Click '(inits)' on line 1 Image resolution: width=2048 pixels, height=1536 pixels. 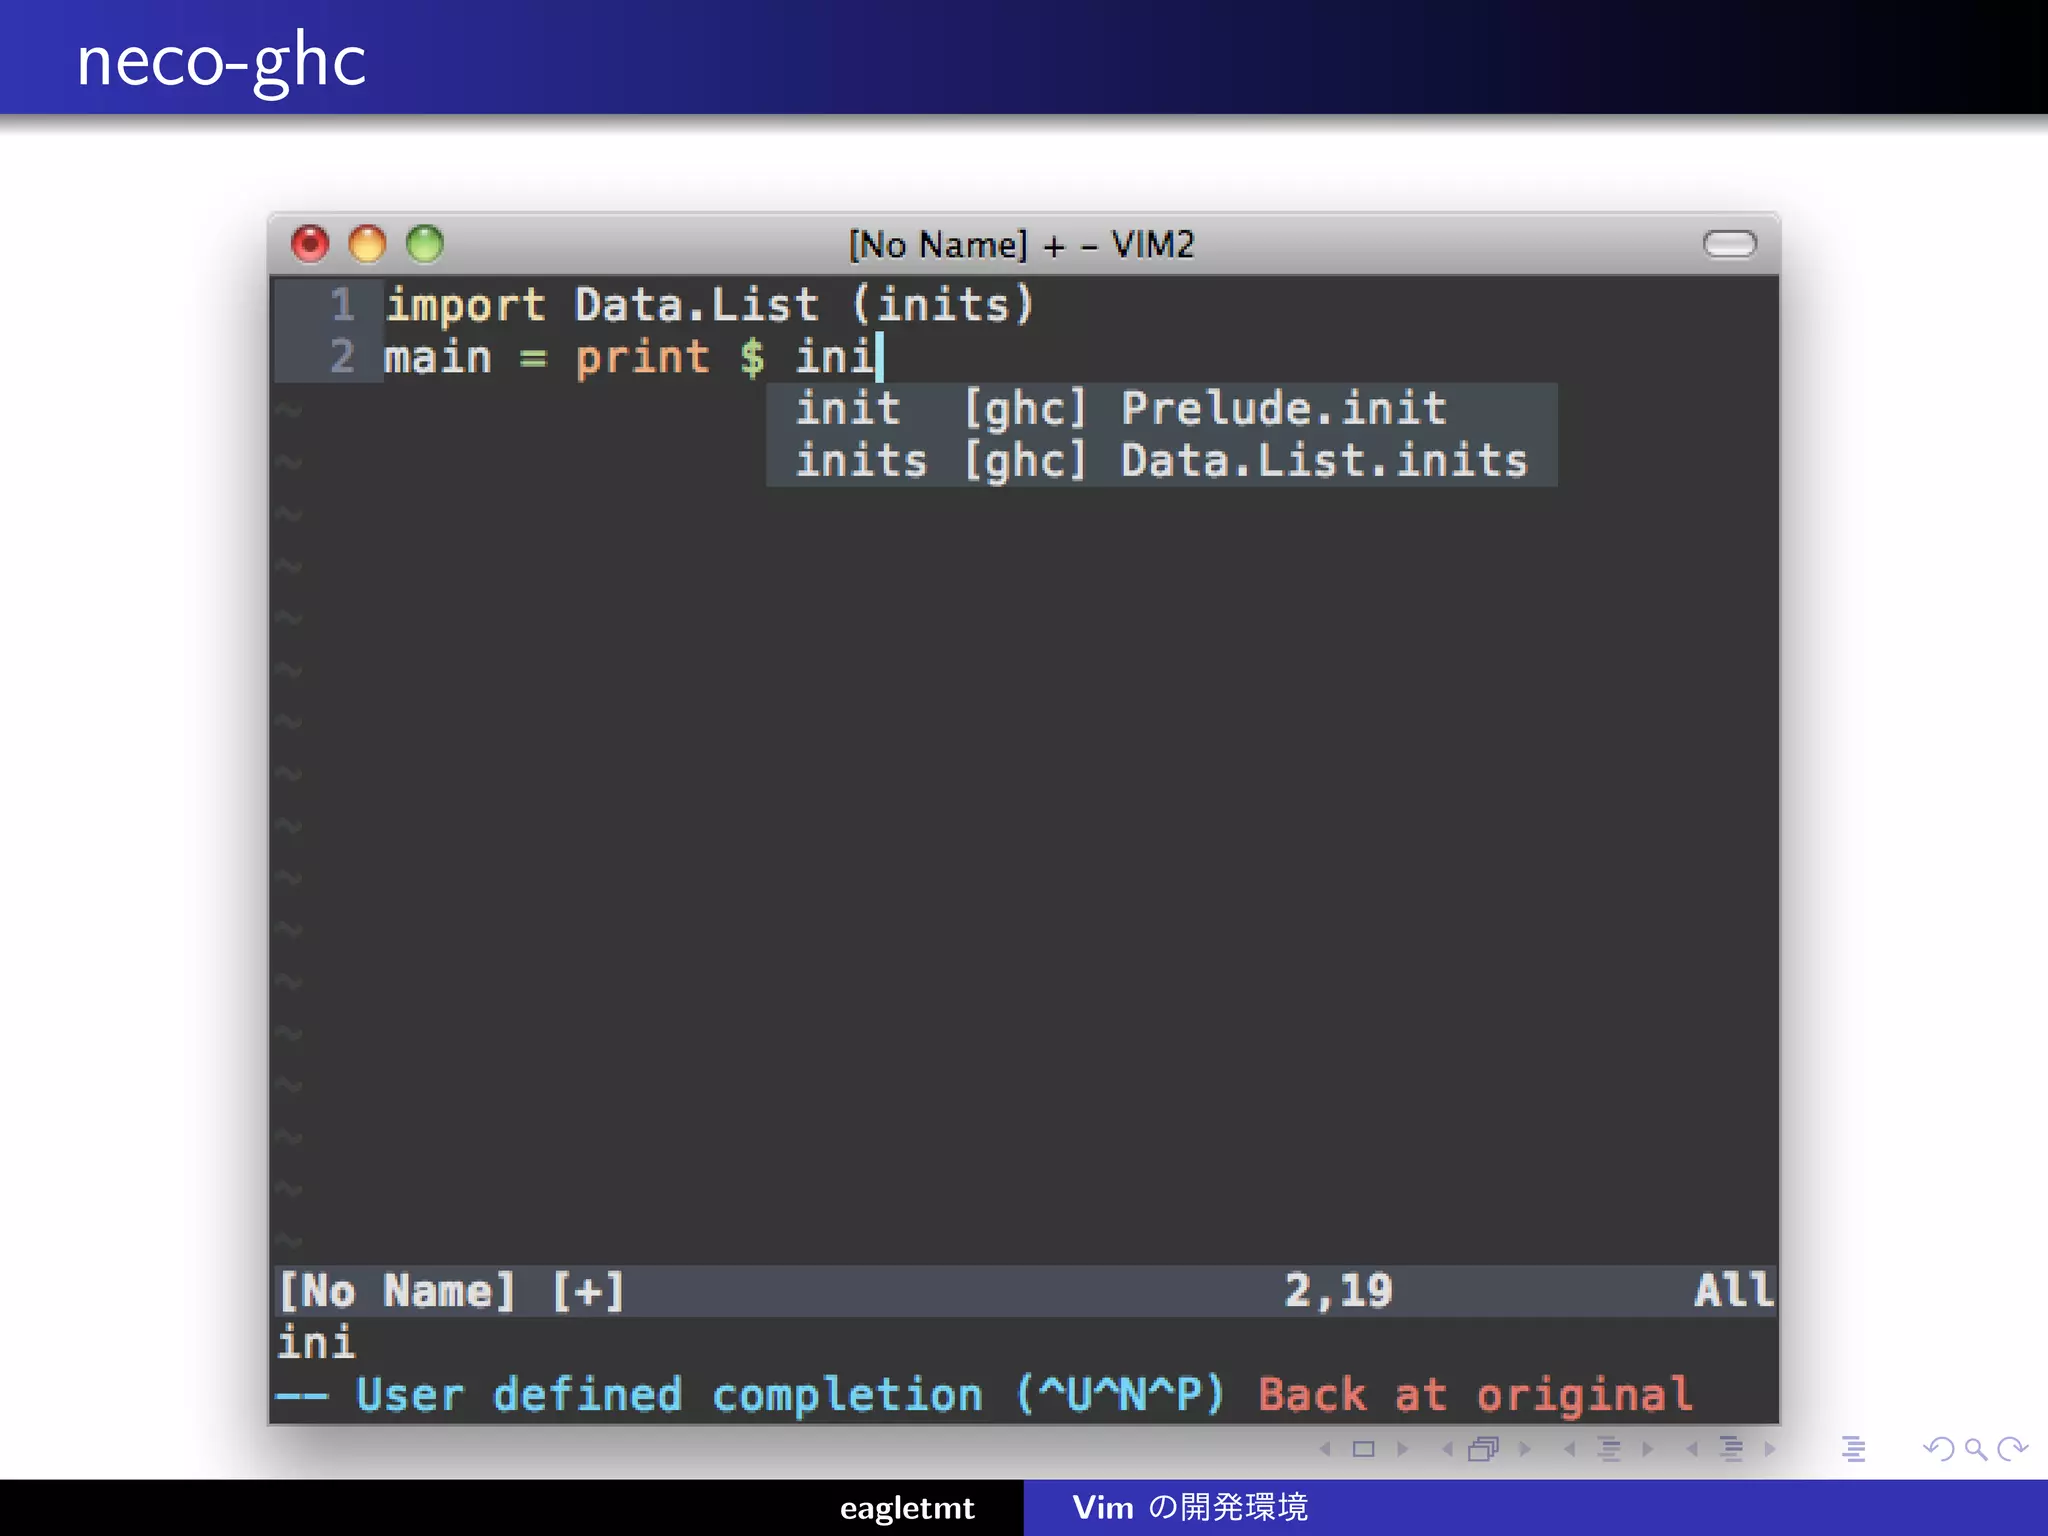tap(943, 304)
